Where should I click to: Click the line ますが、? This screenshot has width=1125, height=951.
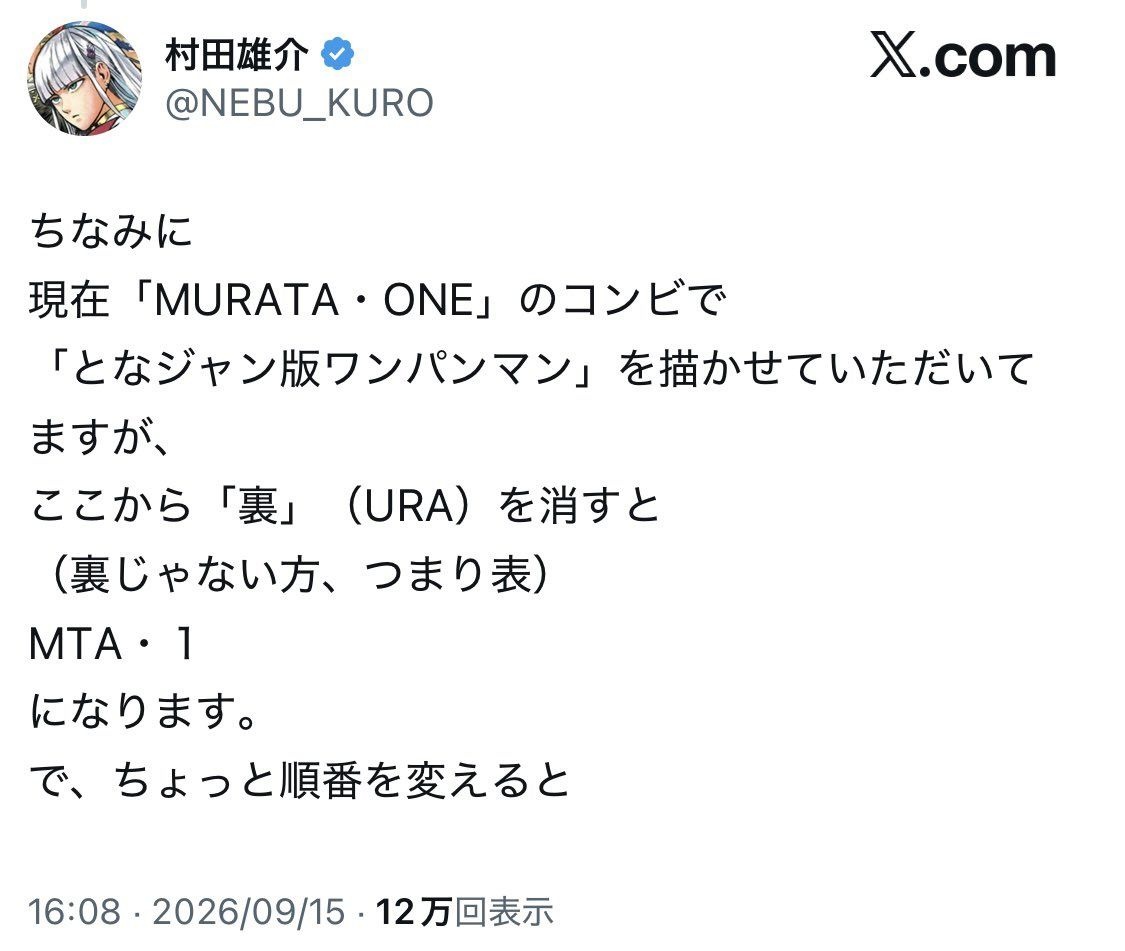pos(100,438)
